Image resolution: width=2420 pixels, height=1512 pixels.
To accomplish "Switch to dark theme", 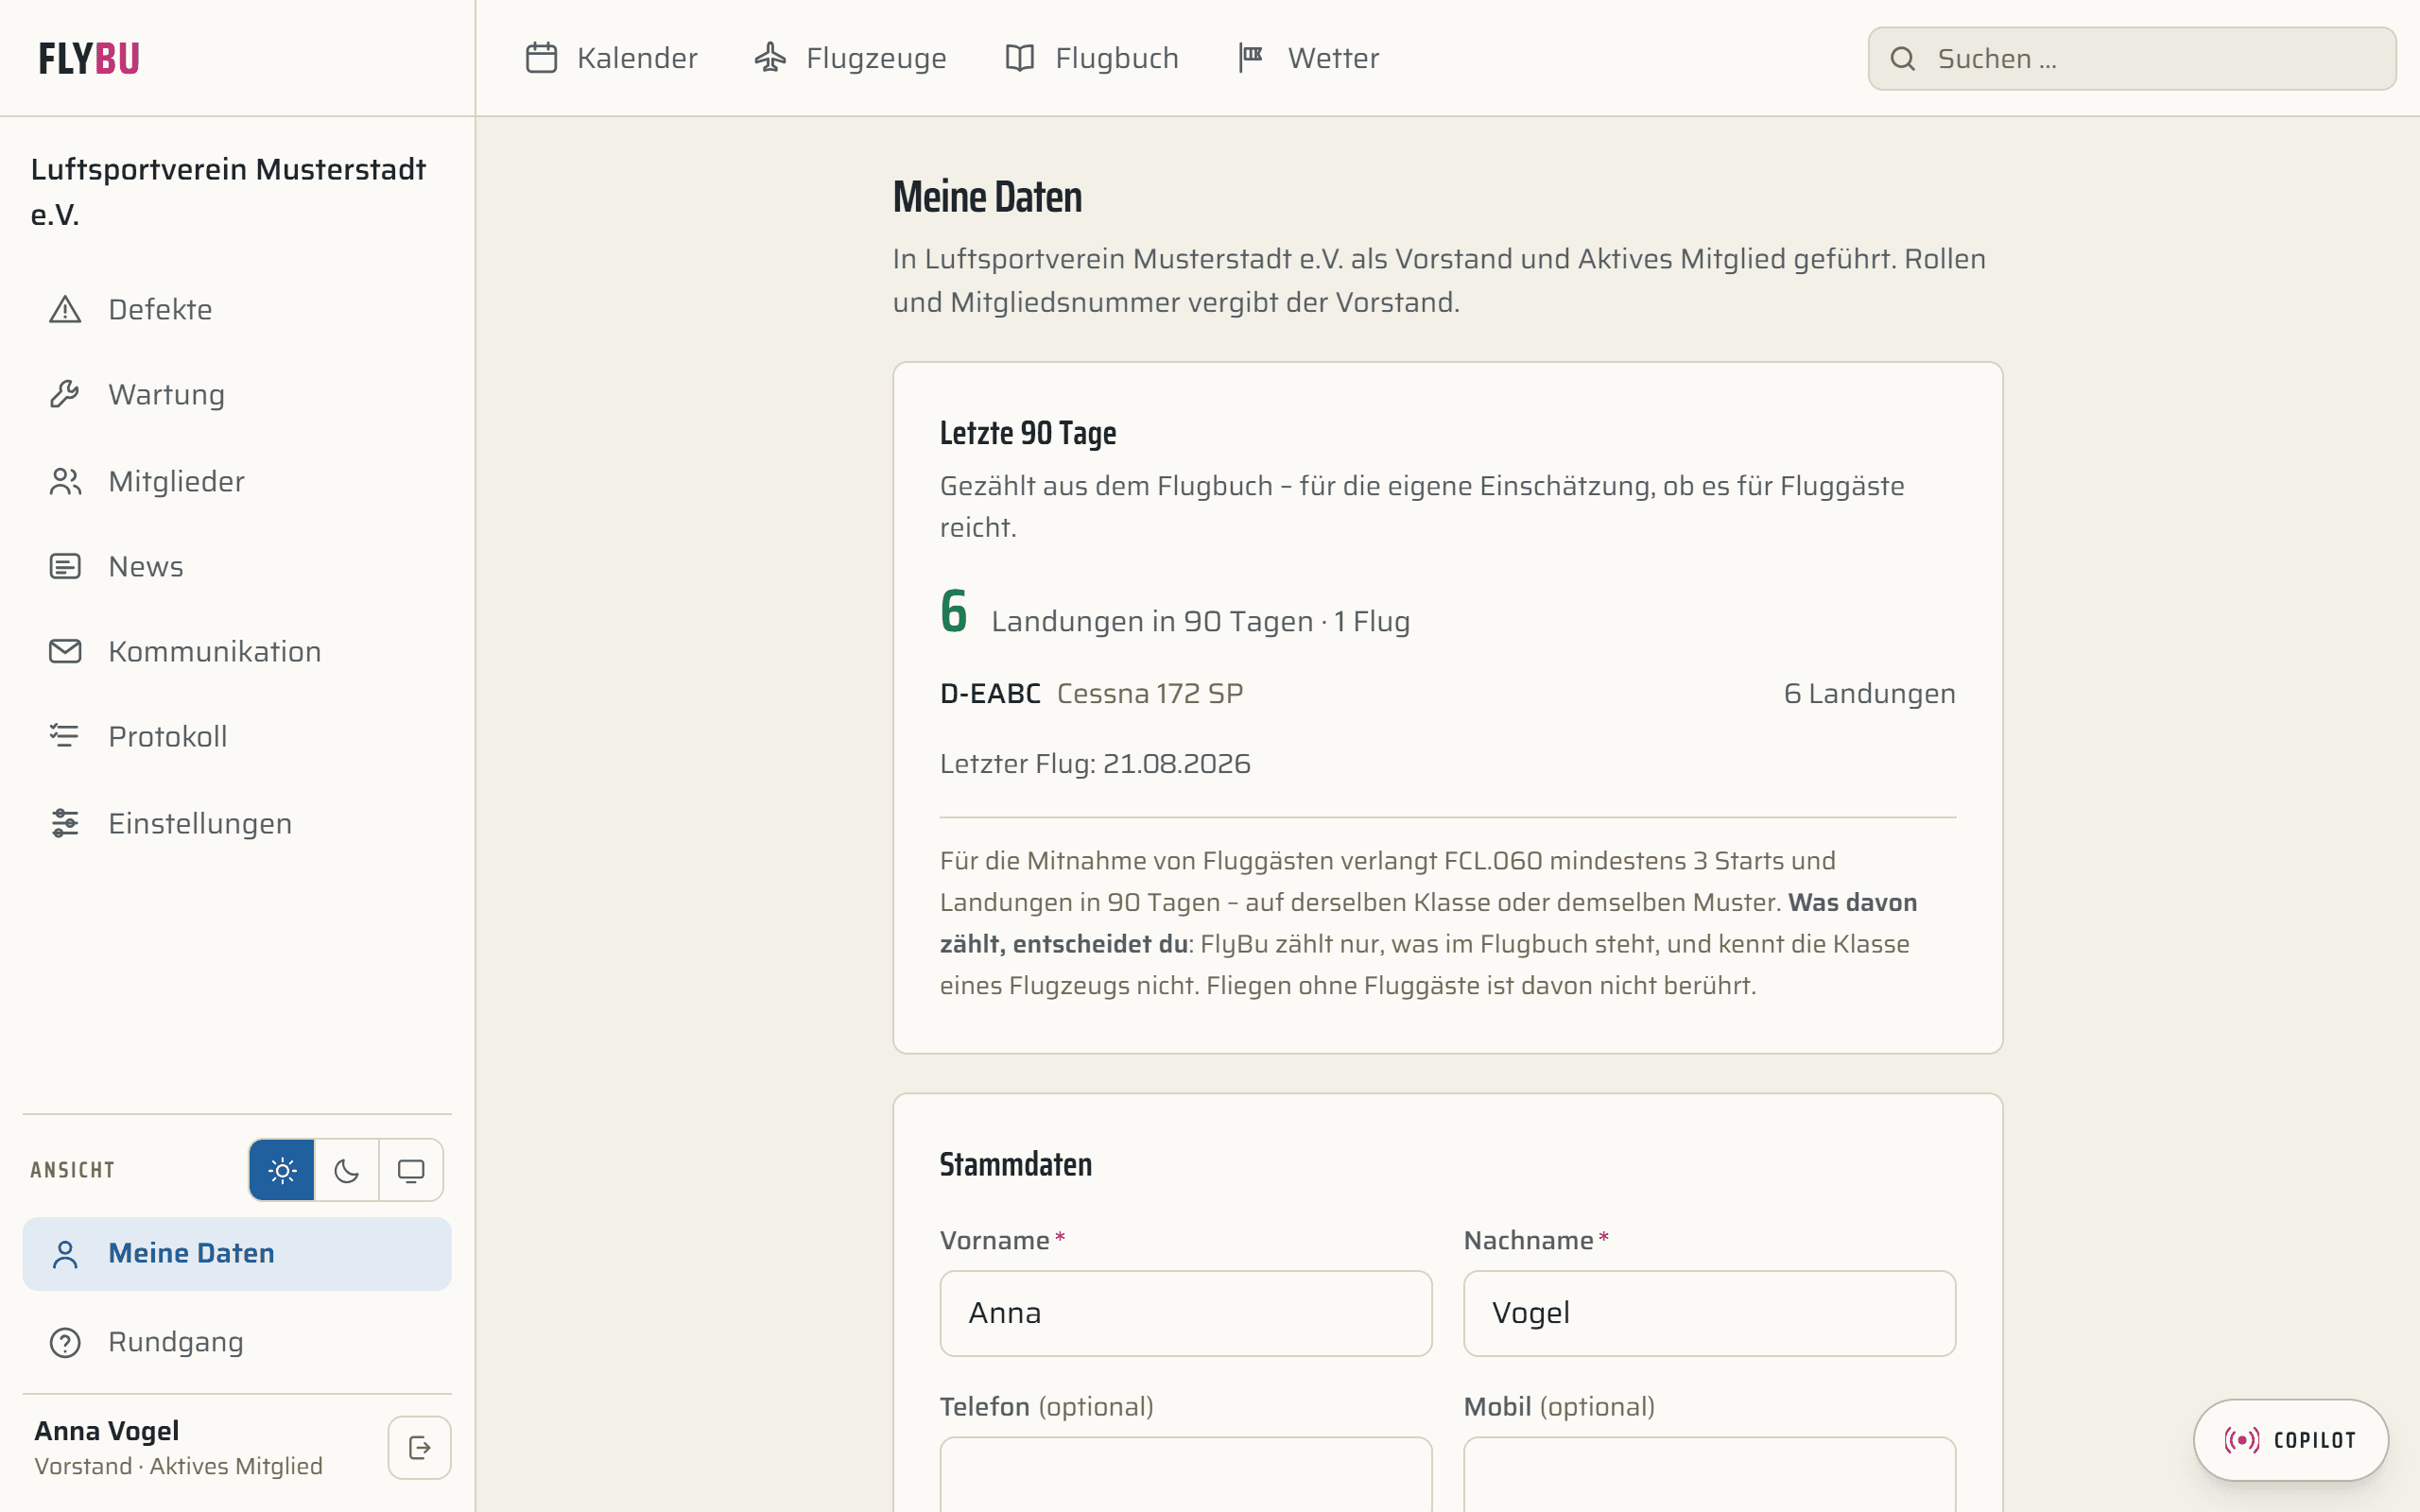I will (x=346, y=1170).
